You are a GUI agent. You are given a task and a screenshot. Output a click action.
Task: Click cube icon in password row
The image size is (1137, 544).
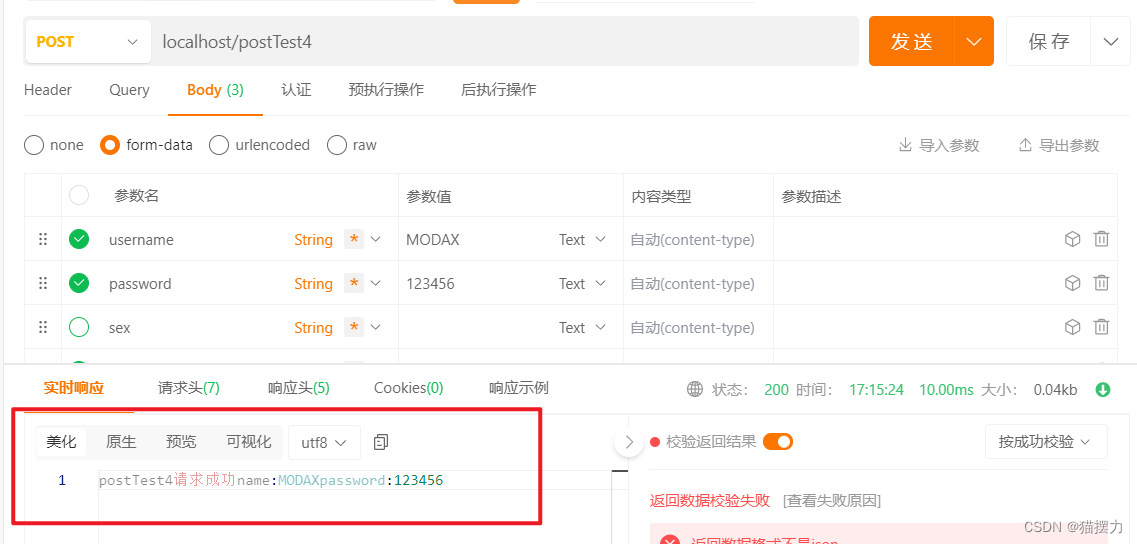coord(1072,284)
